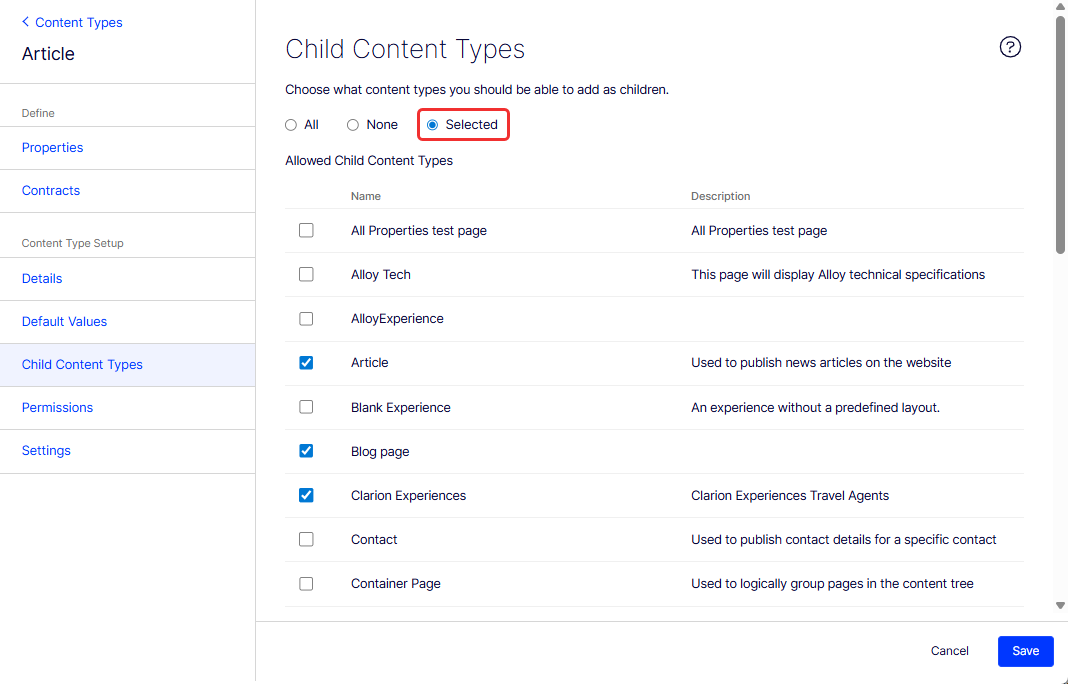
Task: Uncheck the Article content type
Action: tap(306, 362)
